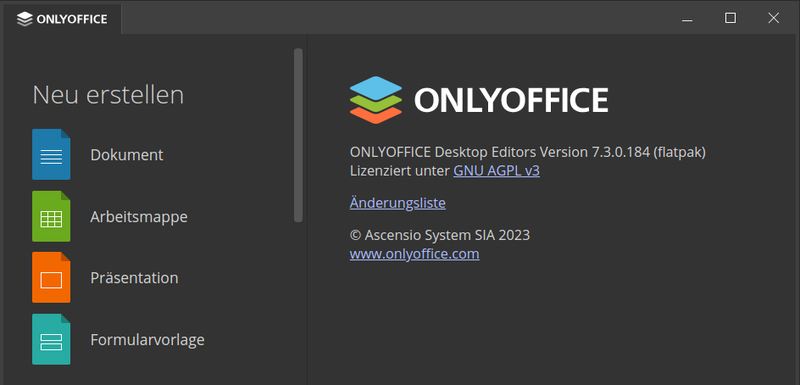Click the 'Neu erstellen' heading
Viewport: 800px width, 385px height.
click(x=108, y=95)
